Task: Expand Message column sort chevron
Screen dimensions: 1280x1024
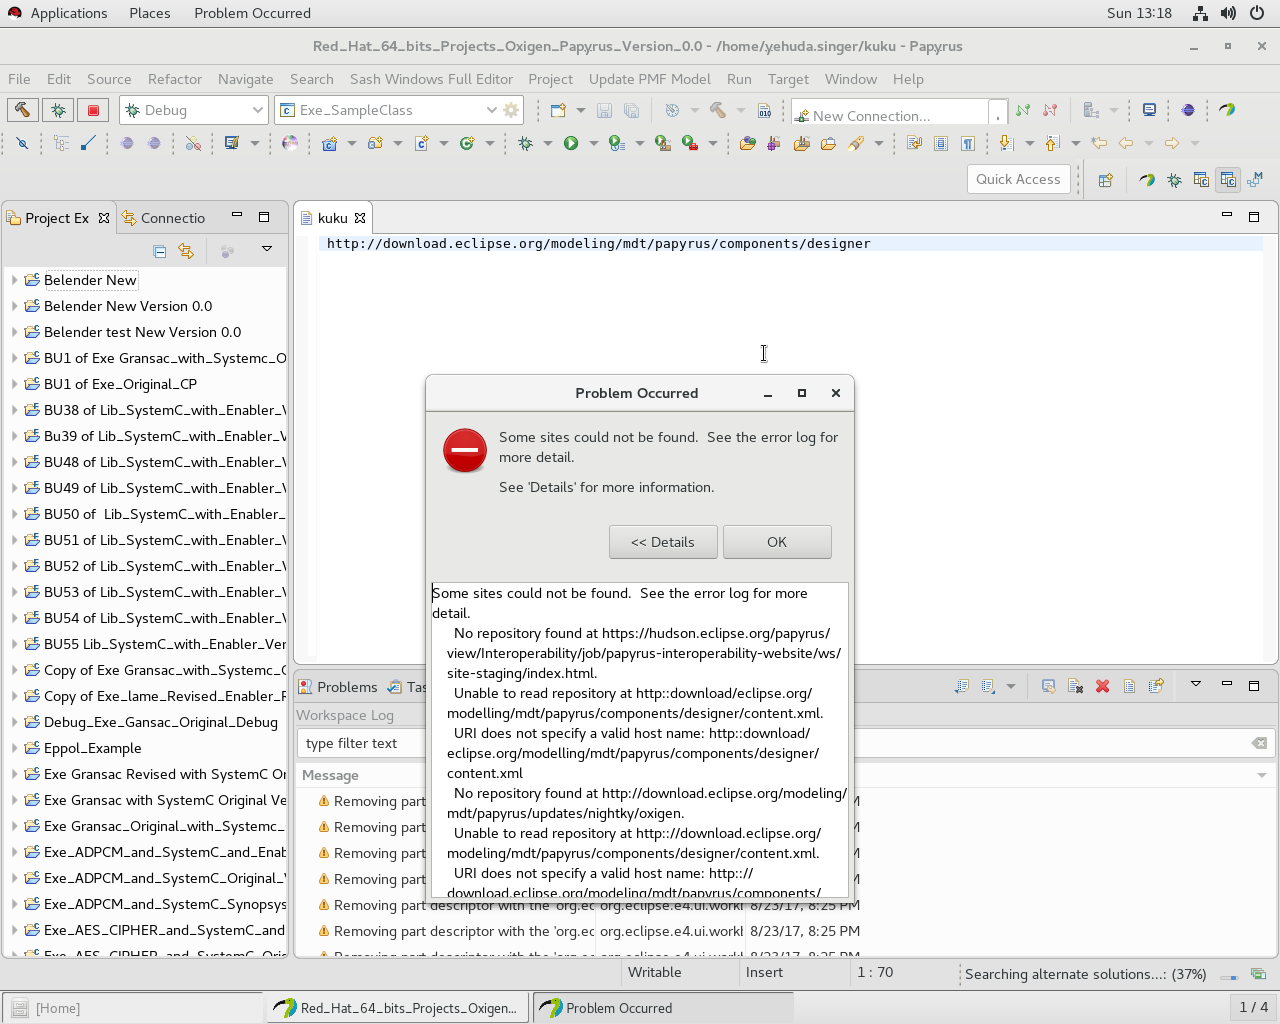Action: click(1262, 775)
